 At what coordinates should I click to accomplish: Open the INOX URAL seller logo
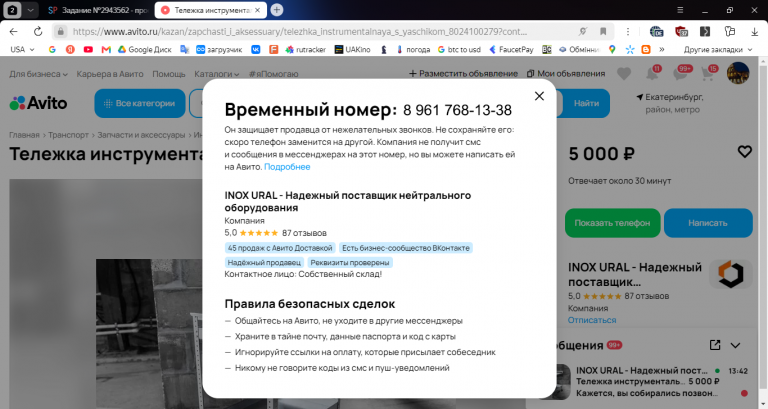click(731, 274)
